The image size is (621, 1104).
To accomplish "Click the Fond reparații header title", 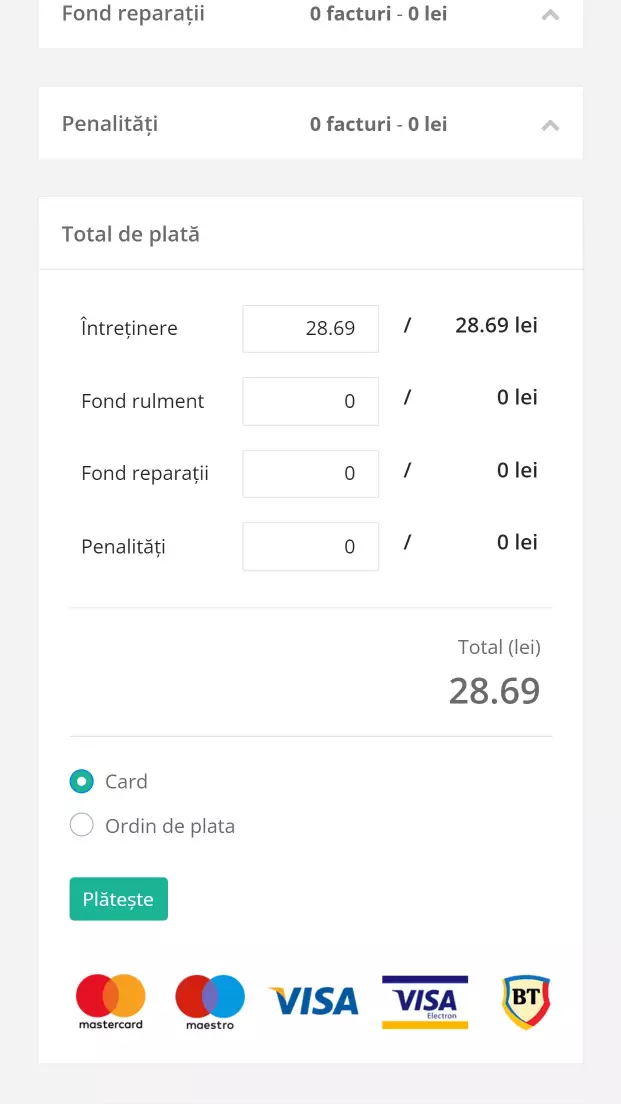I will coord(133,14).
